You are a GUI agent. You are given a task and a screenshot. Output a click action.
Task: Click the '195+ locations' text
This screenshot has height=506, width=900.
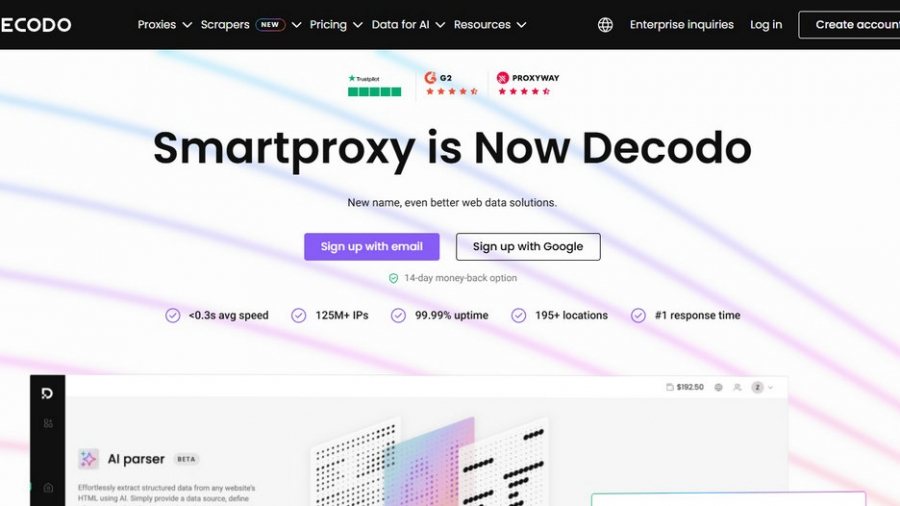[x=571, y=316]
